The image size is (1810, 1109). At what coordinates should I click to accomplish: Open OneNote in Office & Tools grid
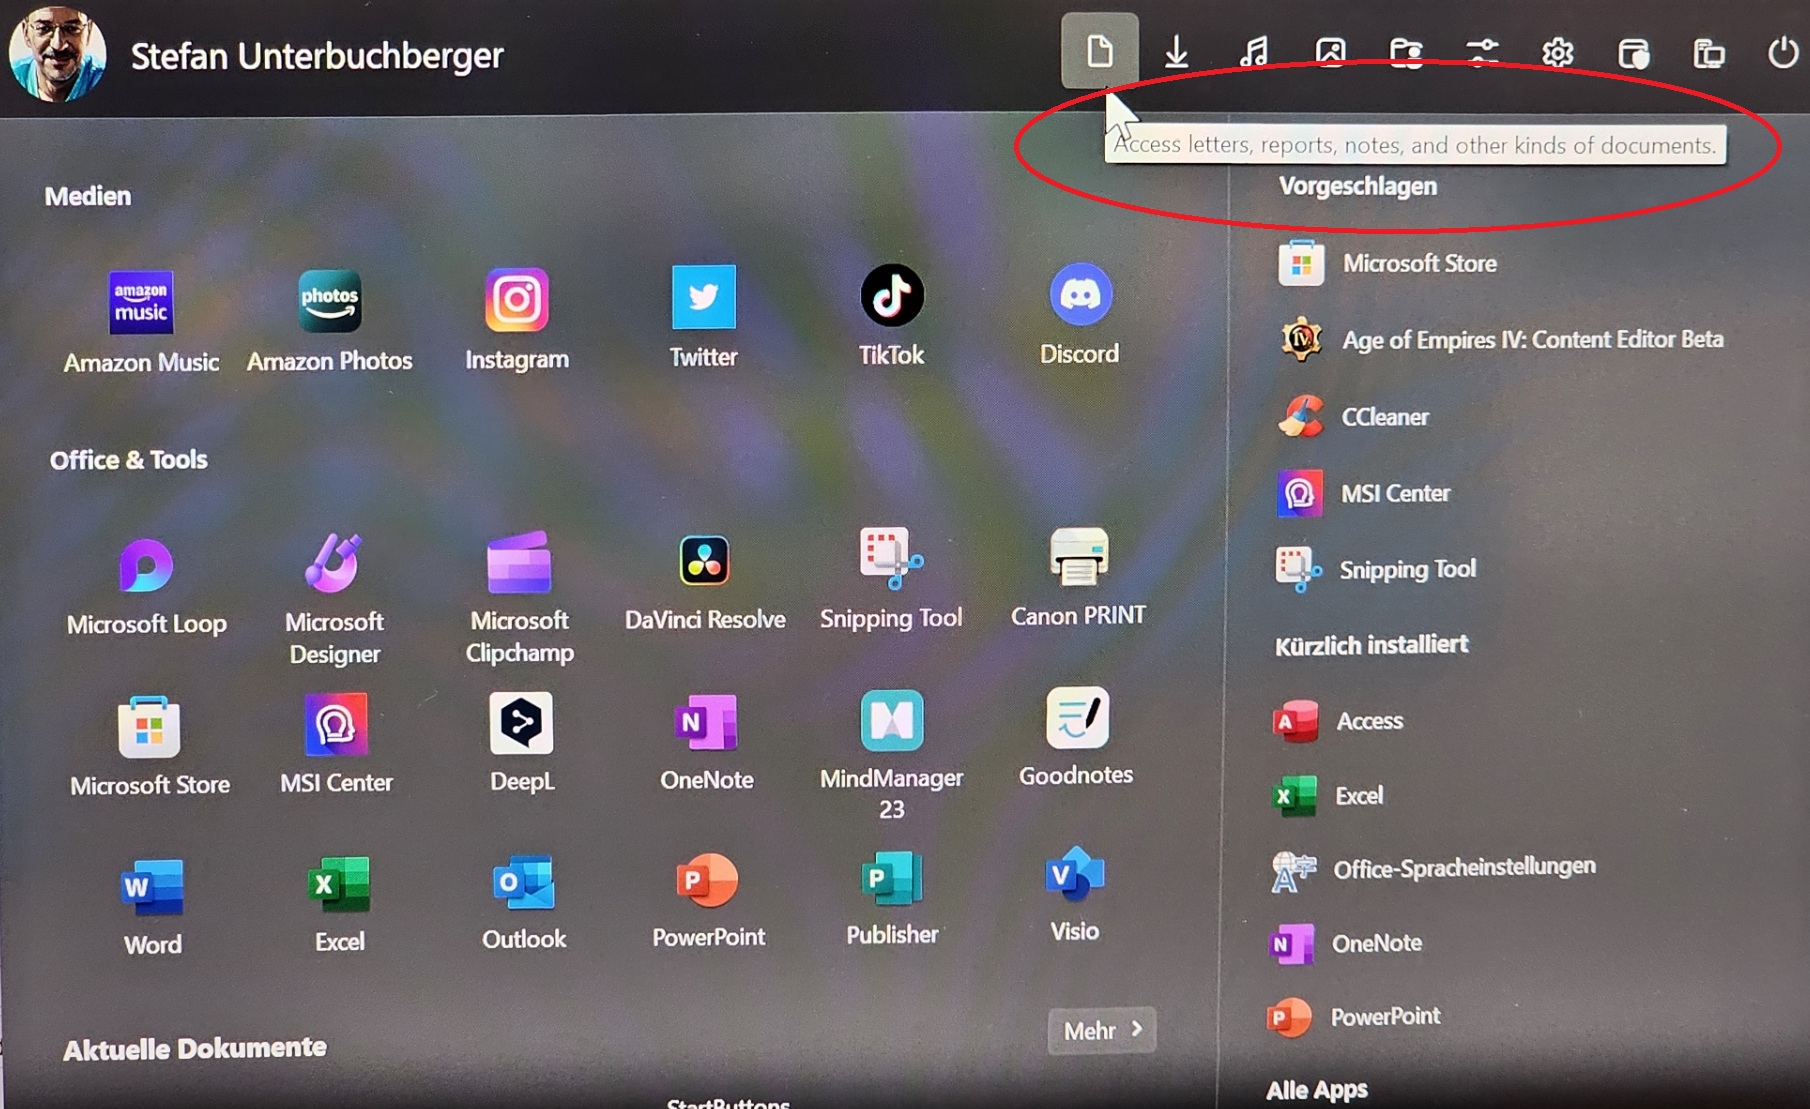[707, 740]
